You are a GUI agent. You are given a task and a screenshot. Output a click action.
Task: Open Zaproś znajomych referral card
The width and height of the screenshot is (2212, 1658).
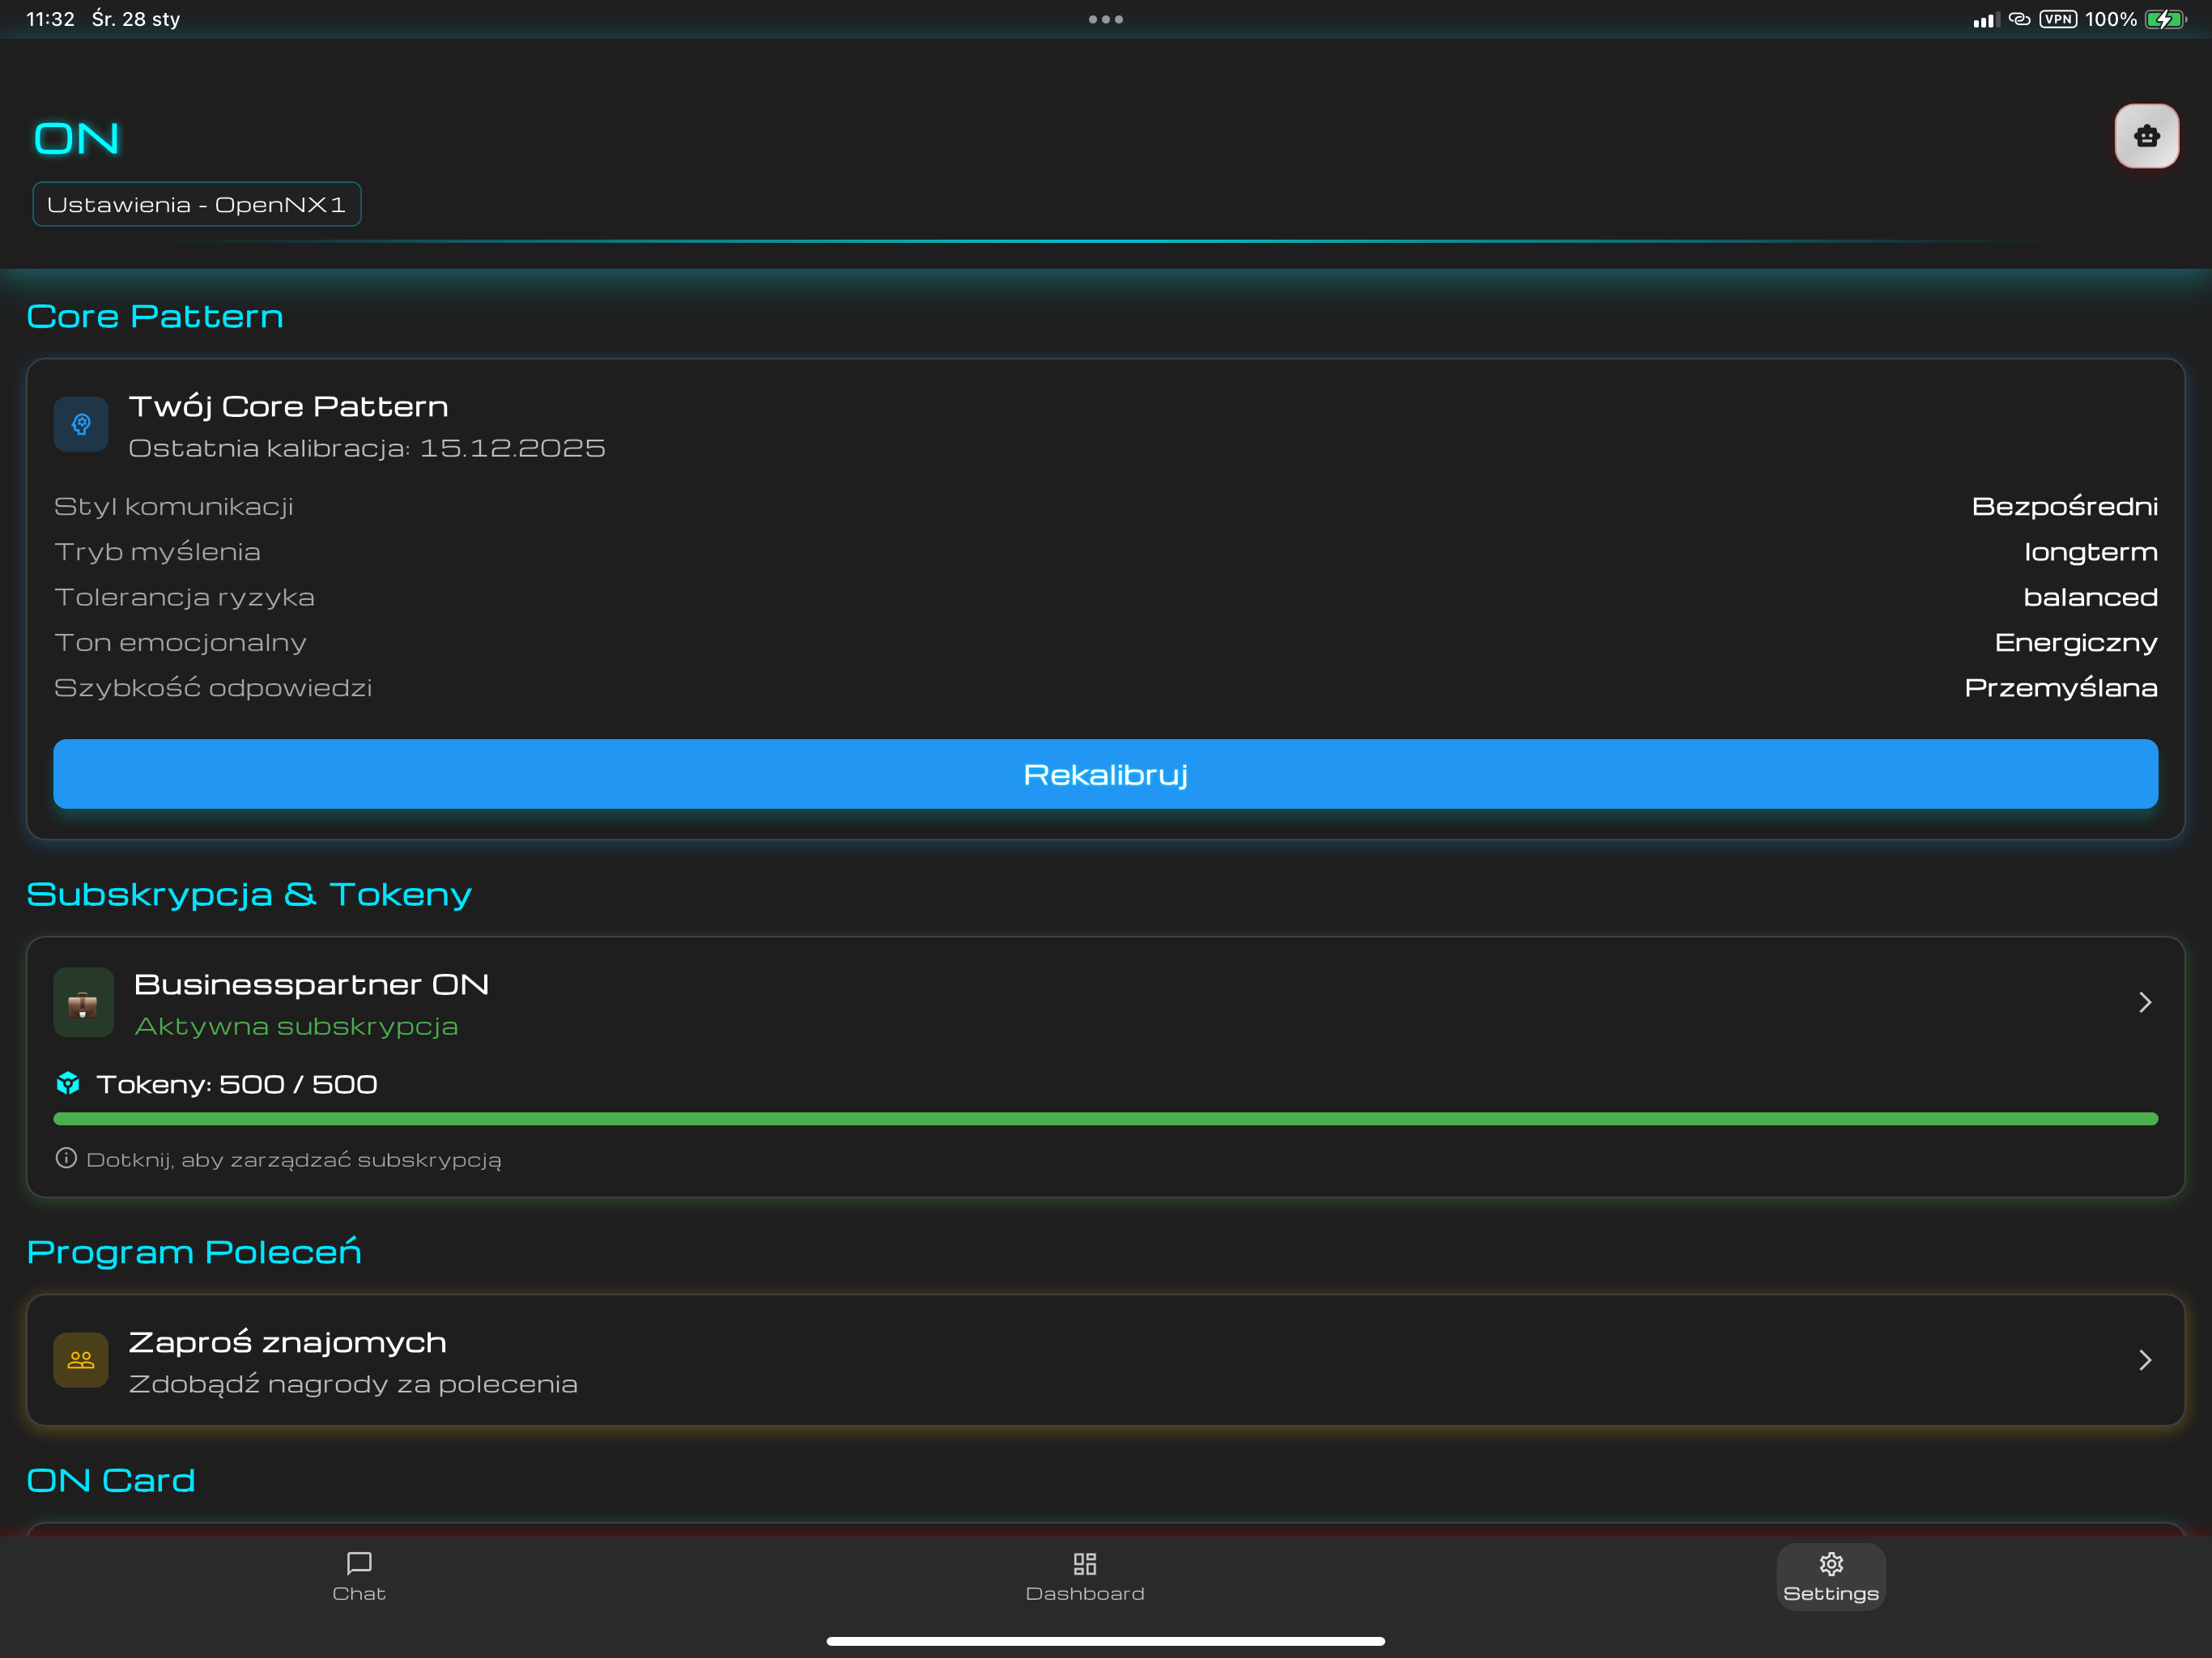pyautogui.click(x=1106, y=1360)
